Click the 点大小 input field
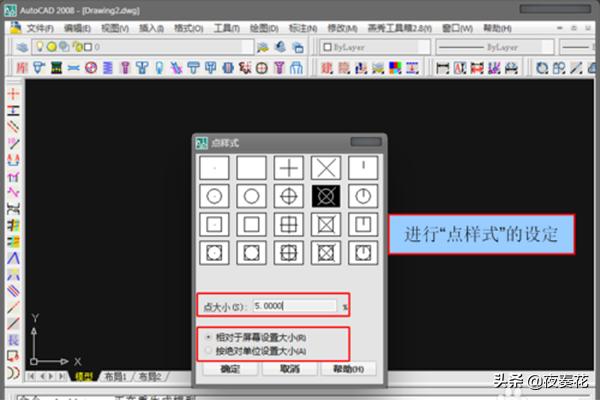Image resolution: width=600 pixels, height=400 pixels. point(294,306)
